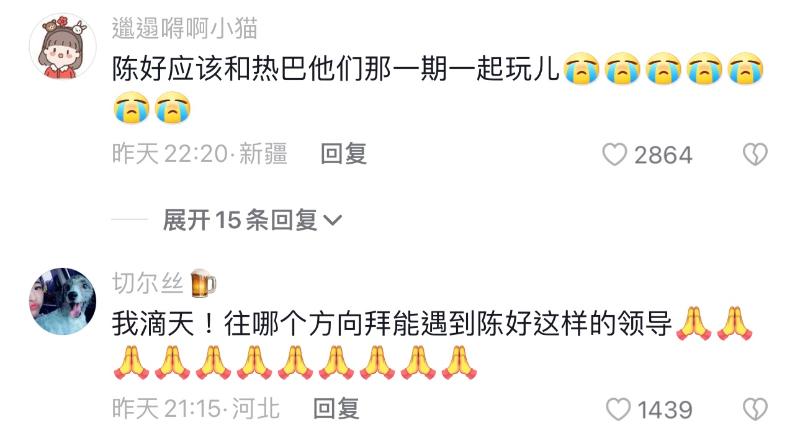Viewport: 800px width, 441px height.
Task: Click the first praying hands emoji after 领导
Action: (x=693, y=323)
